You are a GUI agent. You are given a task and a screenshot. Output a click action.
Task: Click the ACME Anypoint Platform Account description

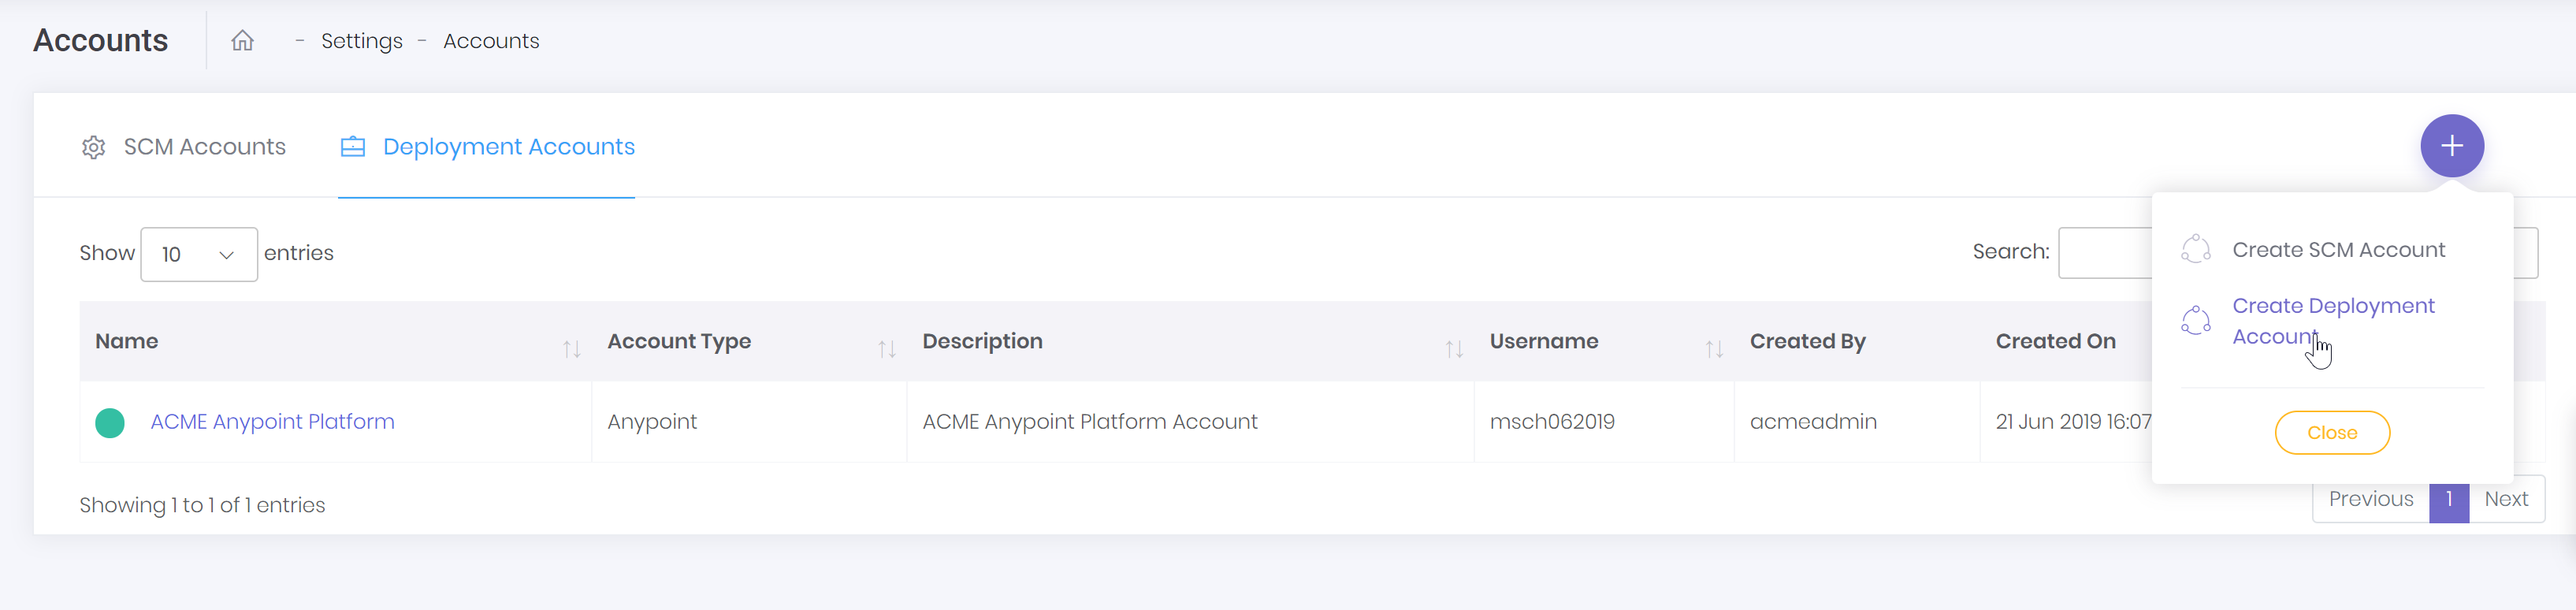(x=1089, y=422)
